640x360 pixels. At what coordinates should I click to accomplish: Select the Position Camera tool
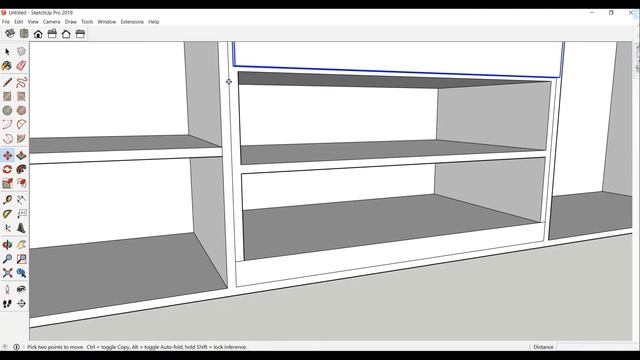point(7,289)
